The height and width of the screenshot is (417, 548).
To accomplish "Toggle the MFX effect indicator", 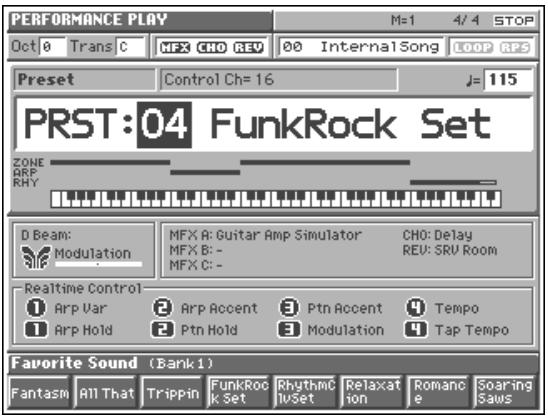I will click(x=175, y=47).
